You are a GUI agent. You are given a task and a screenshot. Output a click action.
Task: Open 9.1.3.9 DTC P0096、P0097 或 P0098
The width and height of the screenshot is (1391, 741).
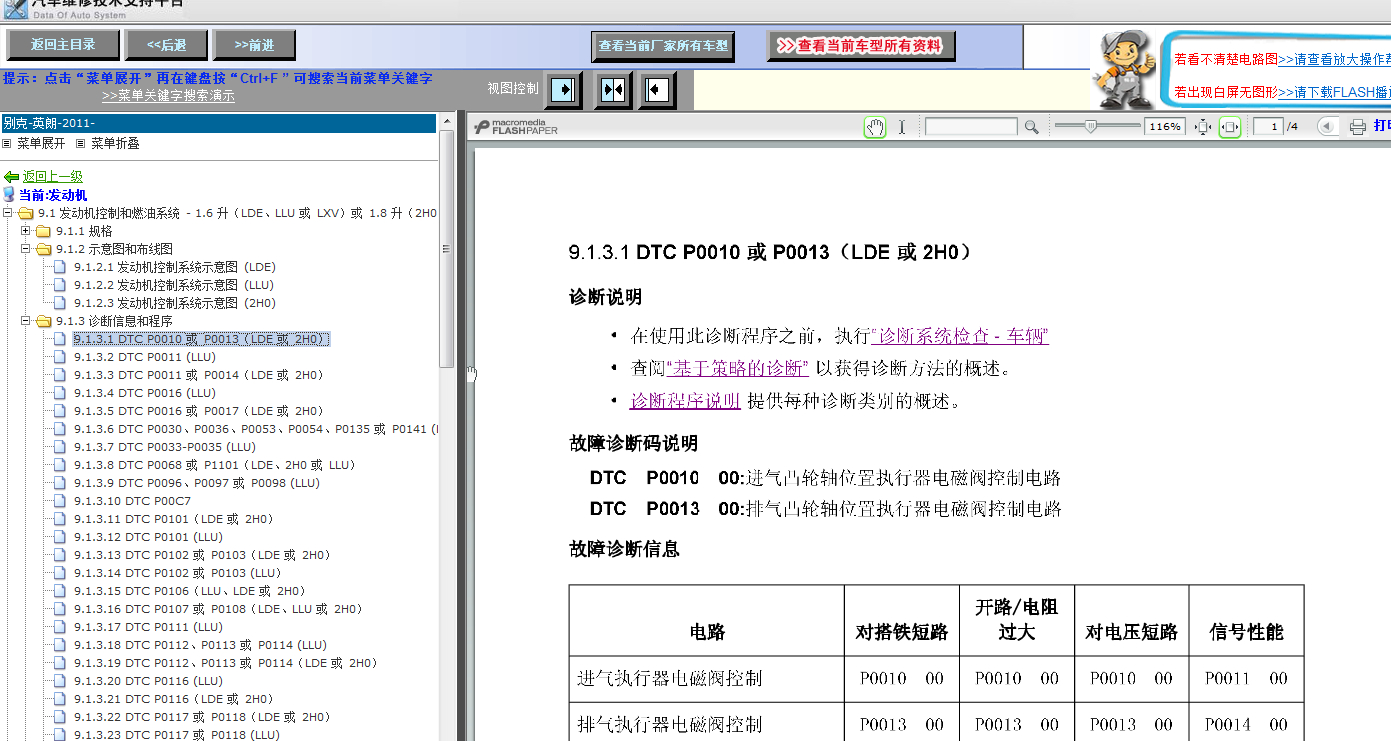tap(197, 483)
